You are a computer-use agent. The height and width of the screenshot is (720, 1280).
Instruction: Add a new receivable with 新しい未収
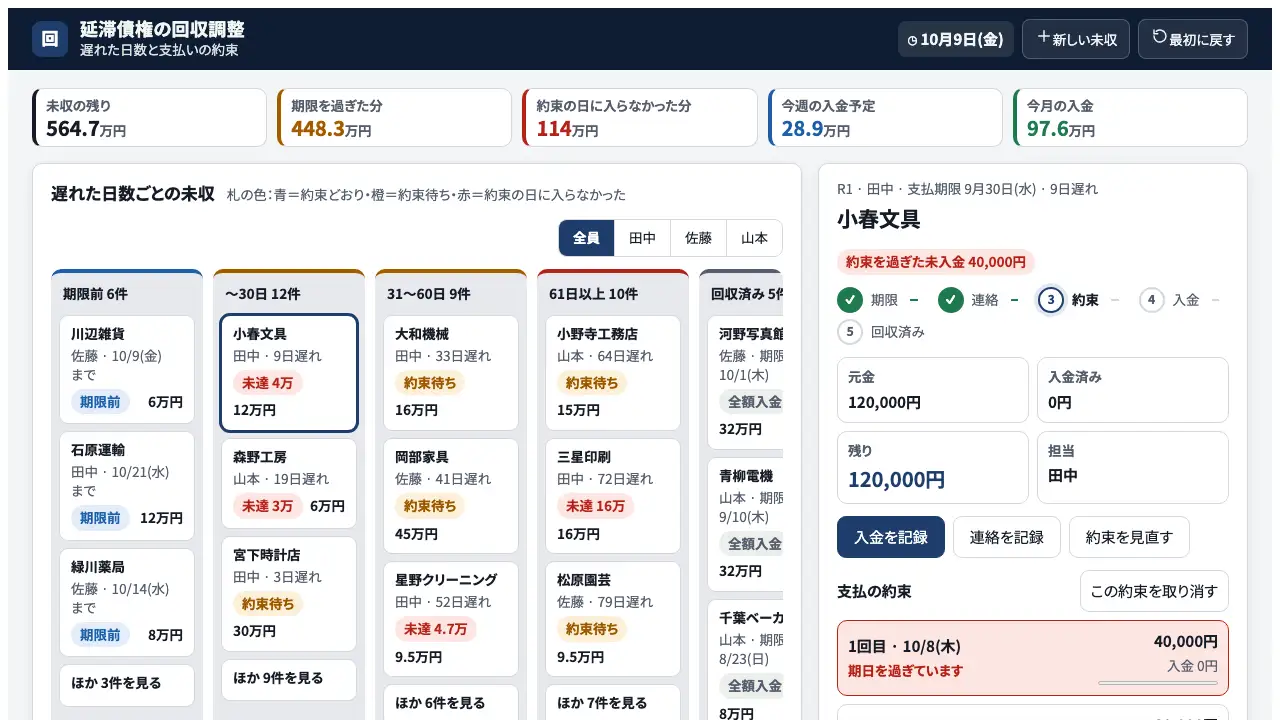click(1076, 39)
